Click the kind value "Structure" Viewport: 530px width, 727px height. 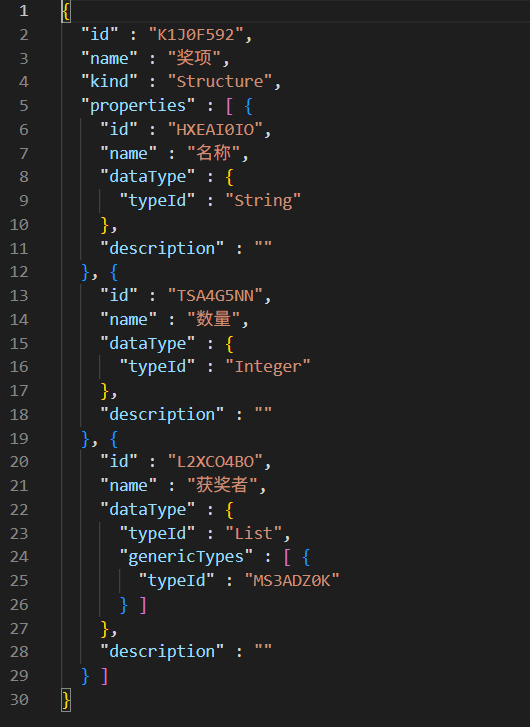click(x=220, y=82)
